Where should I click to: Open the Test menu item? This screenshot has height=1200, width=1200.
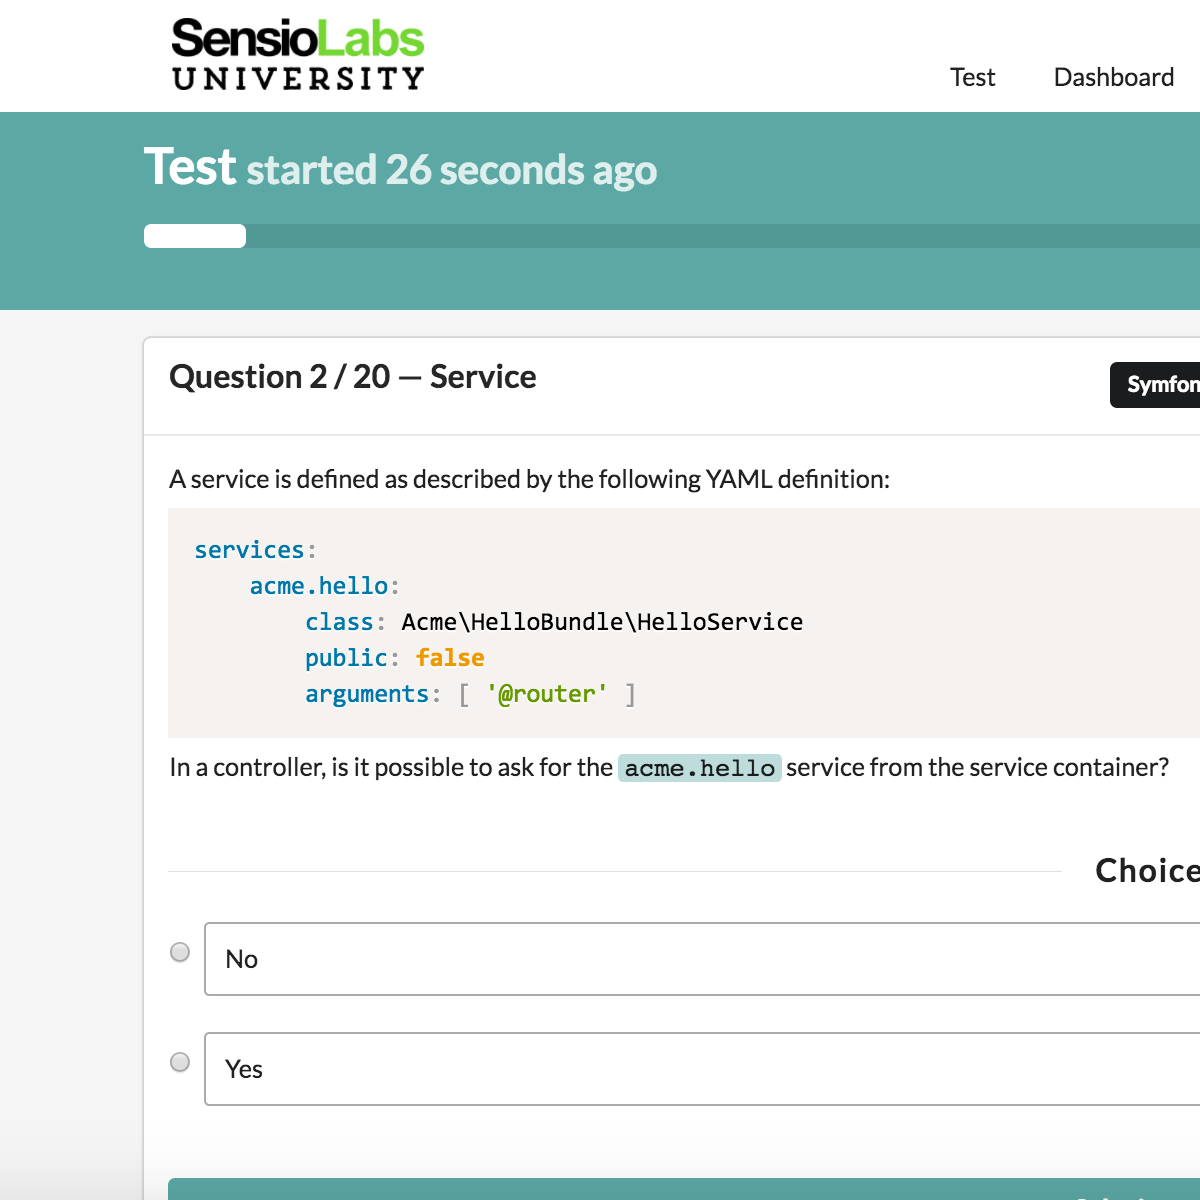click(972, 77)
